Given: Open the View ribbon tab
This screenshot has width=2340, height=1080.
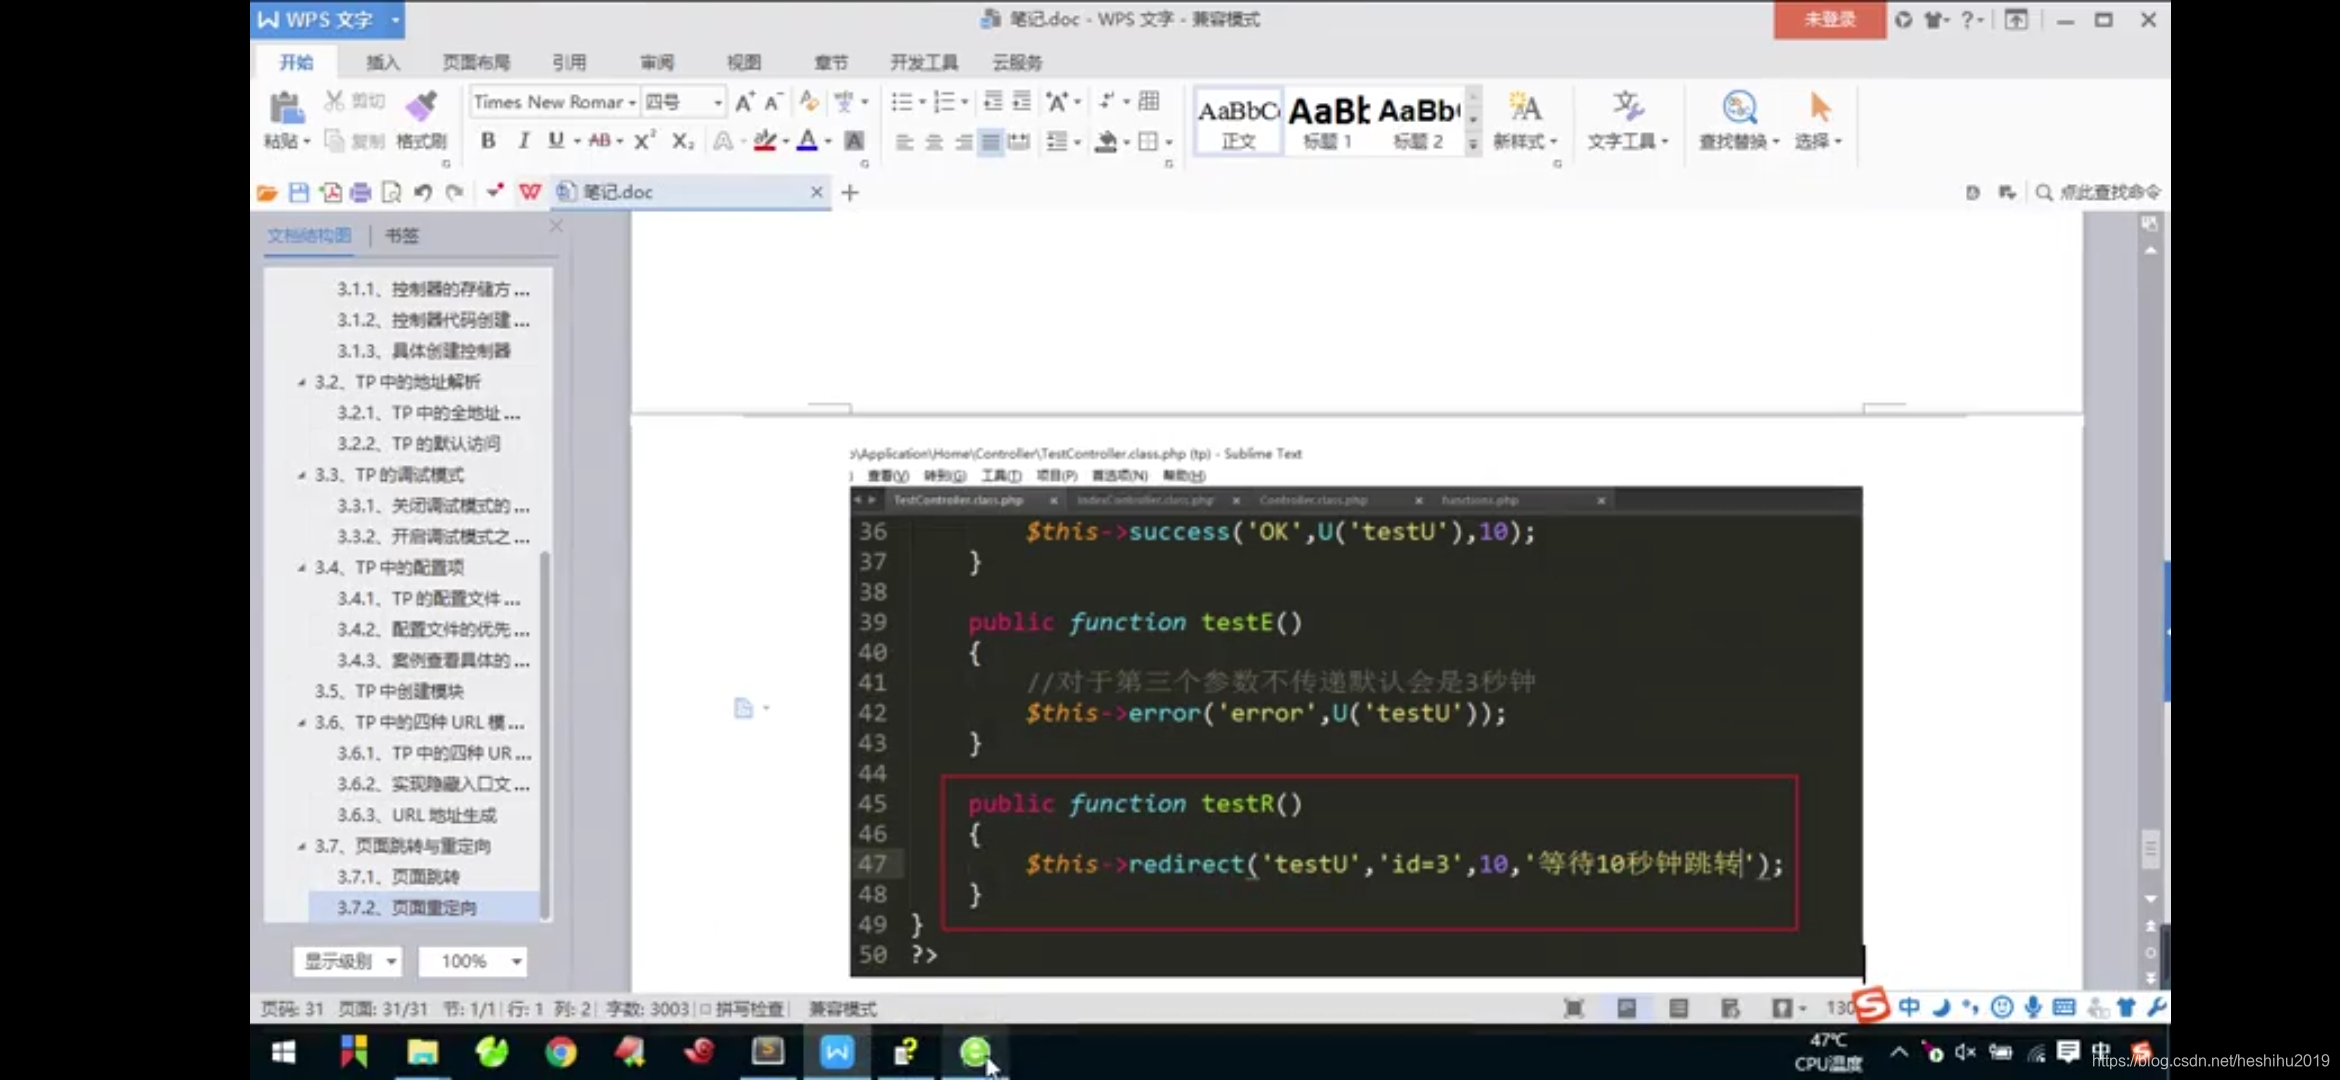Looking at the screenshot, I should (x=743, y=63).
